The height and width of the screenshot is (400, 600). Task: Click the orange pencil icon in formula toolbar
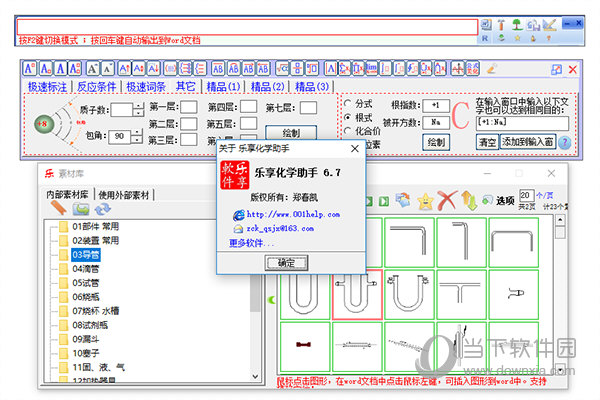pyautogui.click(x=491, y=69)
